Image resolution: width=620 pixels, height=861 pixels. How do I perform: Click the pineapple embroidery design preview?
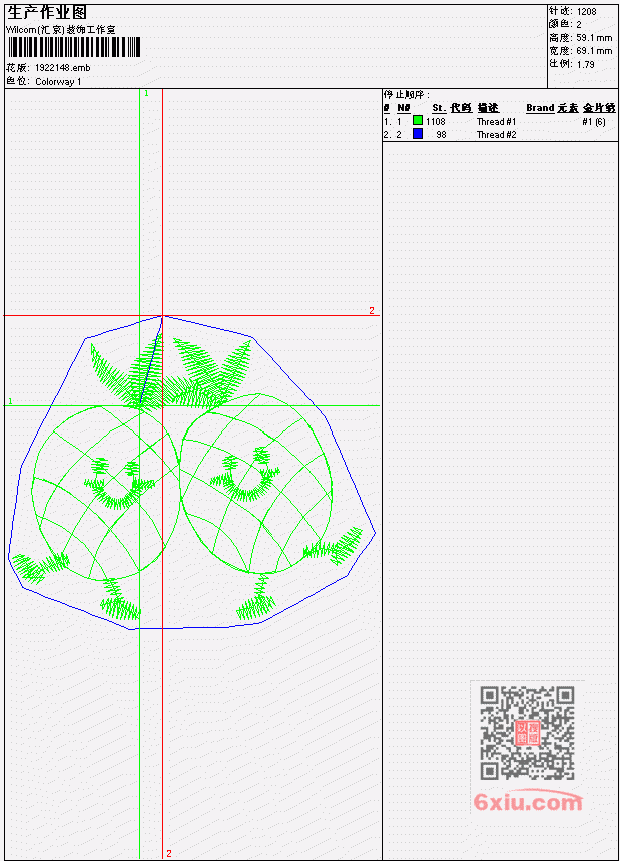pyautogui.click(x=192, y=472)
